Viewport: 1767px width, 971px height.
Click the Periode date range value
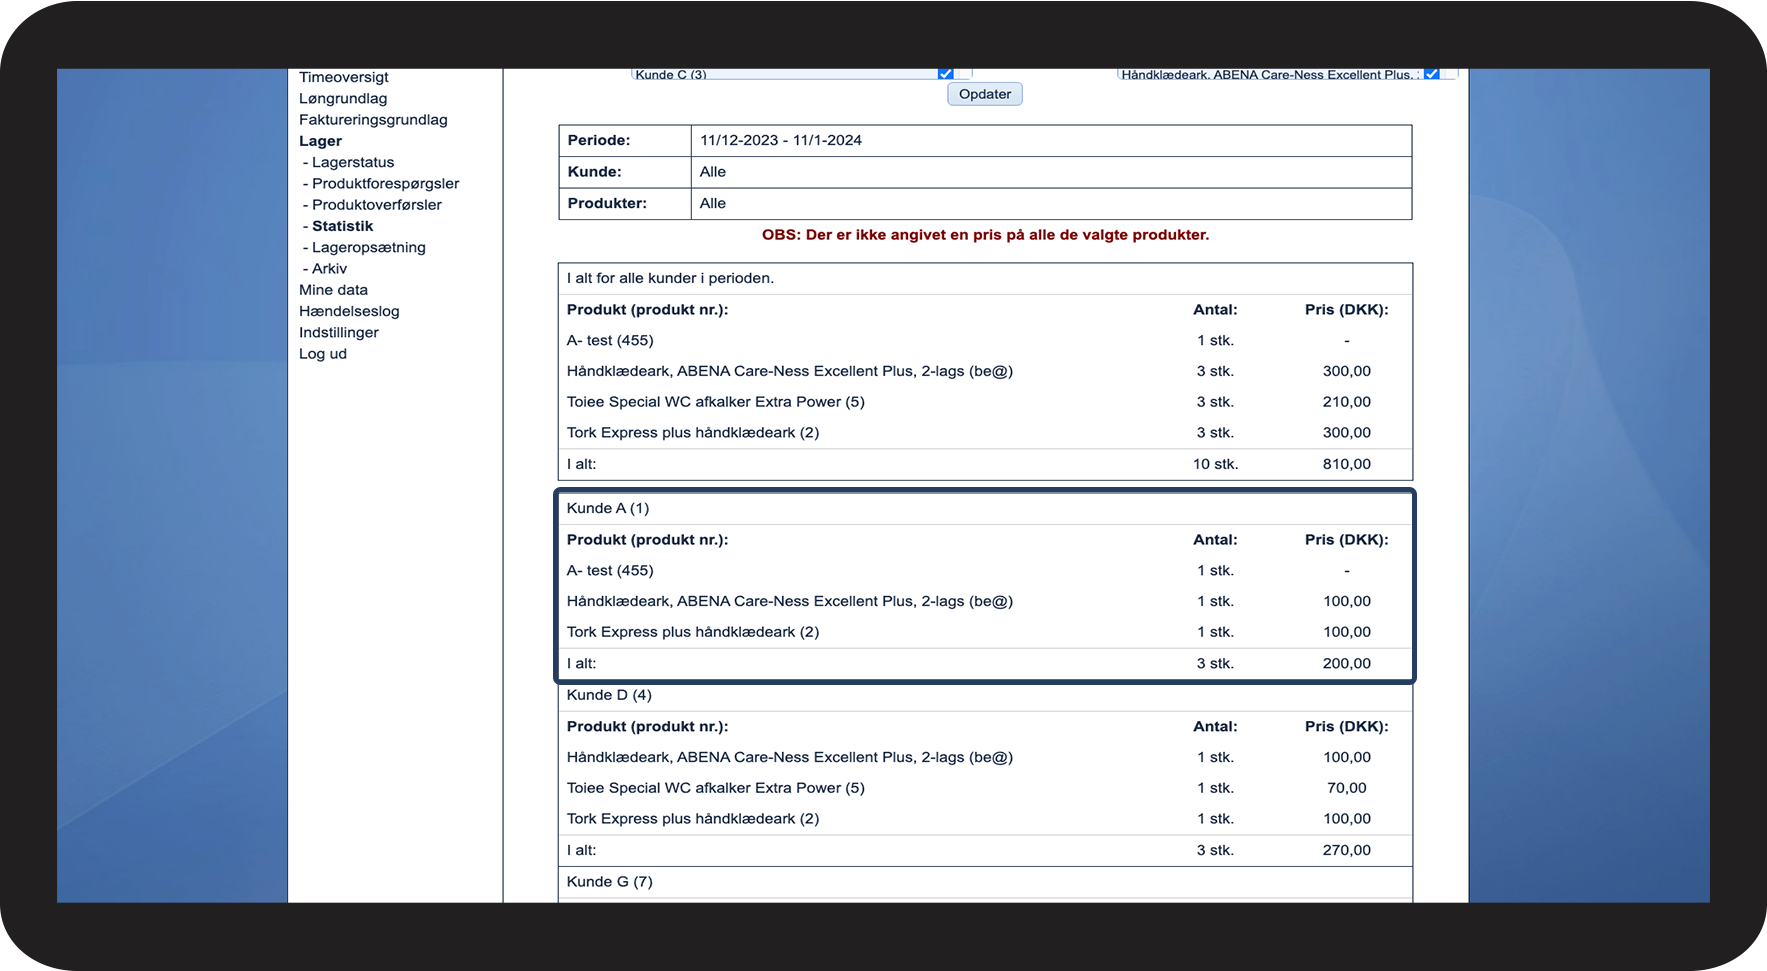click(780, 140)
